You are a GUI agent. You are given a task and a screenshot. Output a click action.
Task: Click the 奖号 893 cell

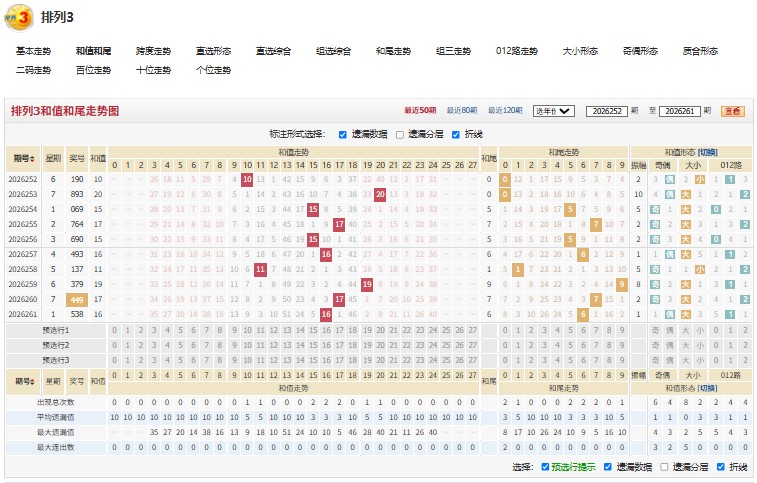pos(77,195)
